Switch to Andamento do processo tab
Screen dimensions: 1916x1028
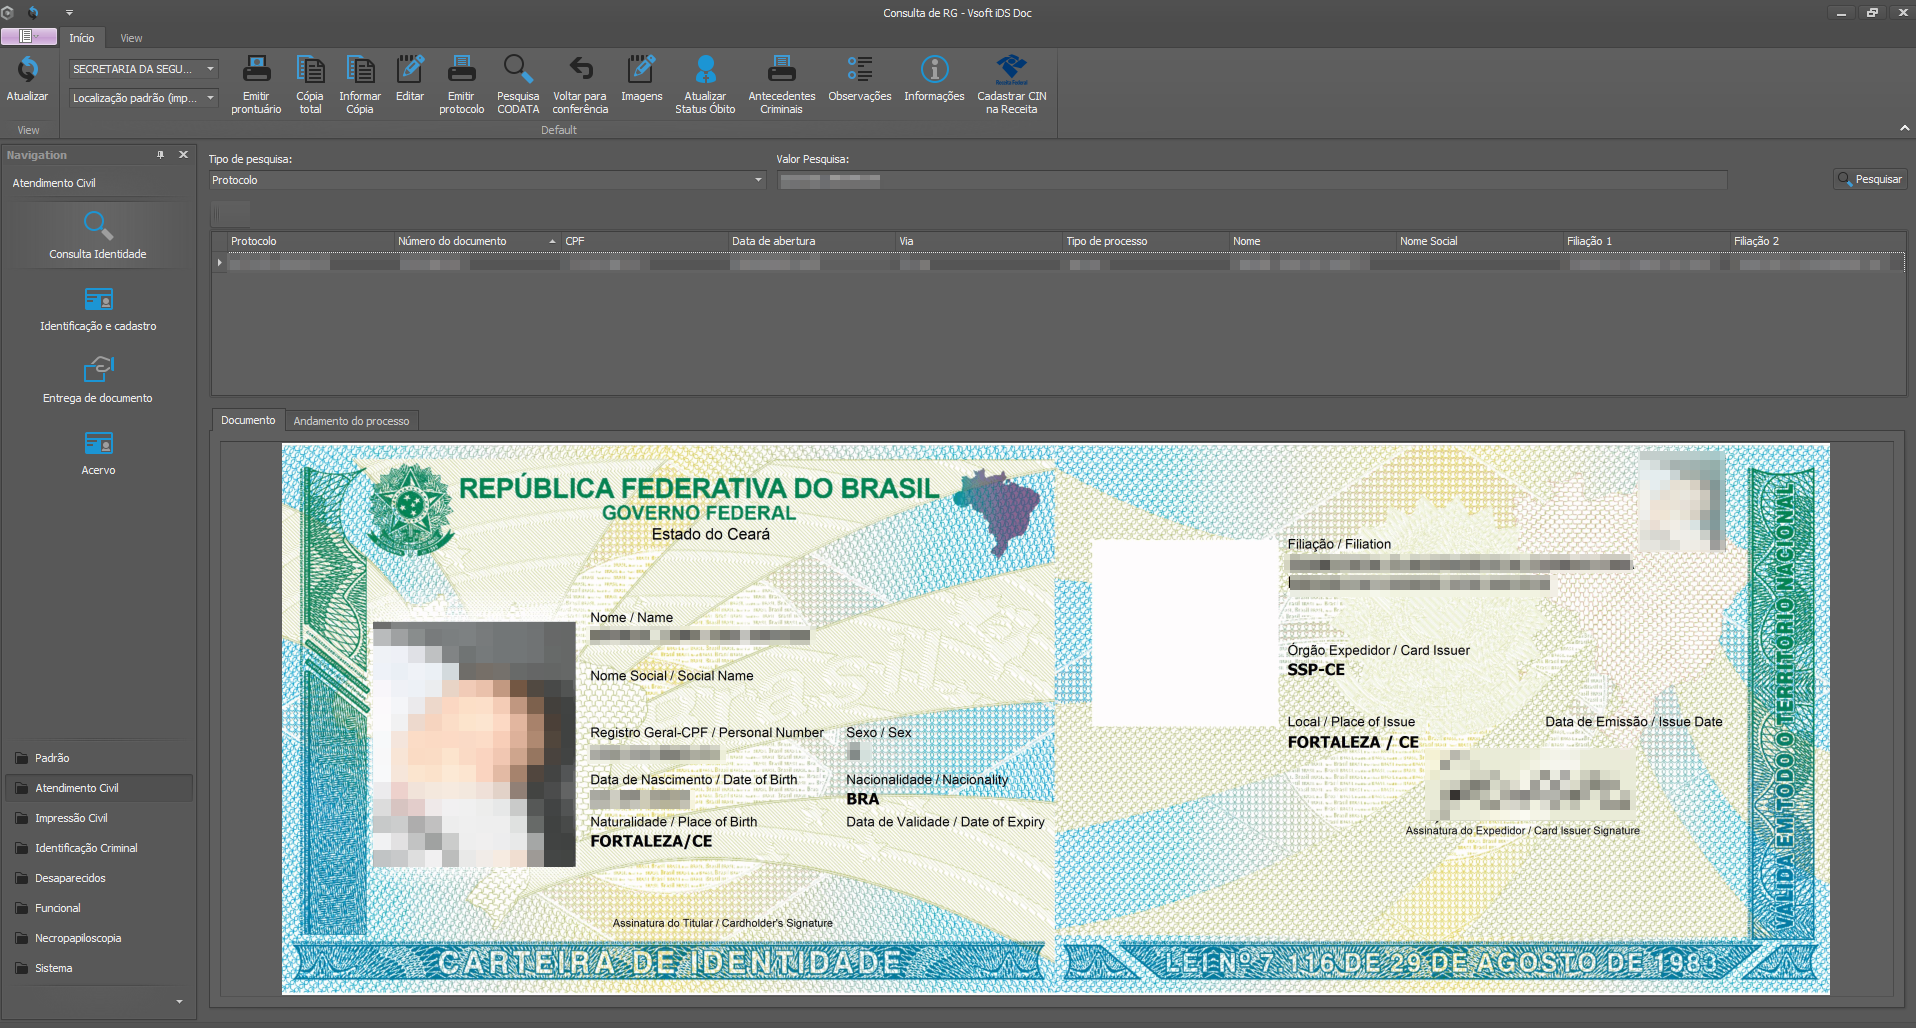[x=351, y=421]
